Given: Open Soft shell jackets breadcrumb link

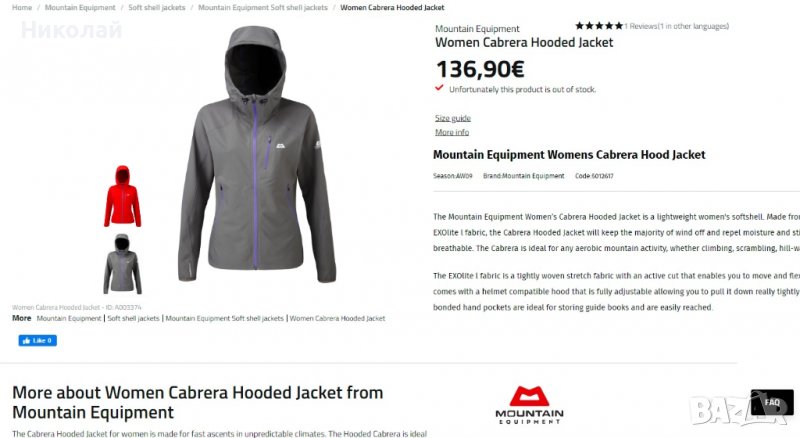Looking at the screenshot, I should [x=157, y=8].
